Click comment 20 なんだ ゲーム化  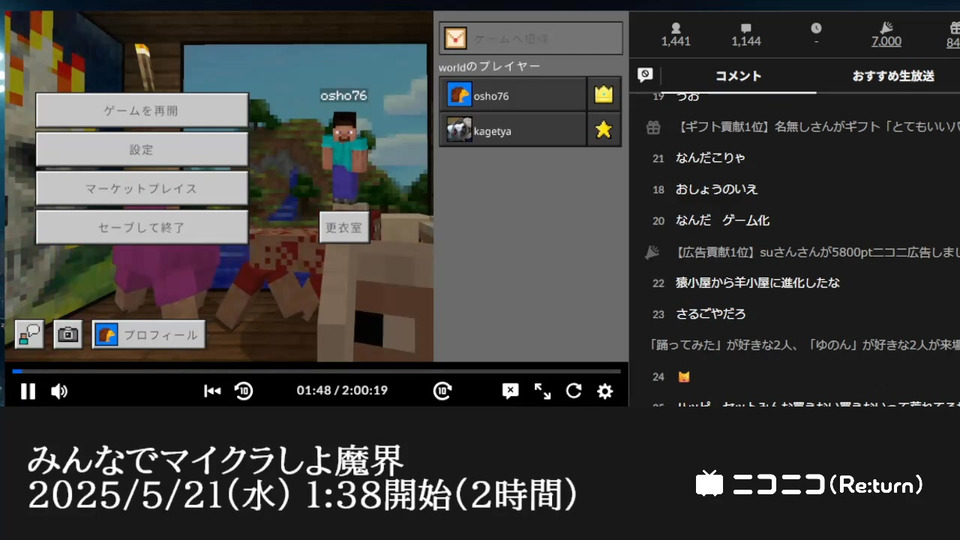pos(722,220)
